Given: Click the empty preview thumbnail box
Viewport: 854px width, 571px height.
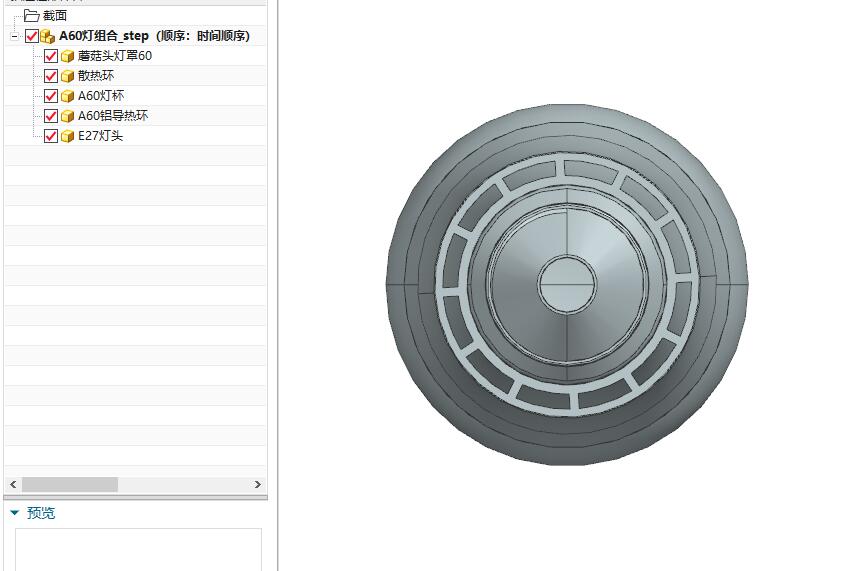Looking at the screenshot, I should [138, 549].
